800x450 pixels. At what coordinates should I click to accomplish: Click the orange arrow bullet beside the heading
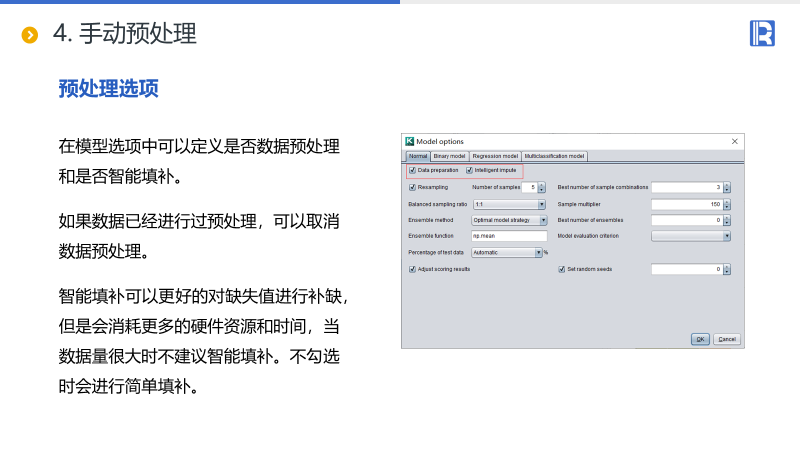[x=30, y=35]
